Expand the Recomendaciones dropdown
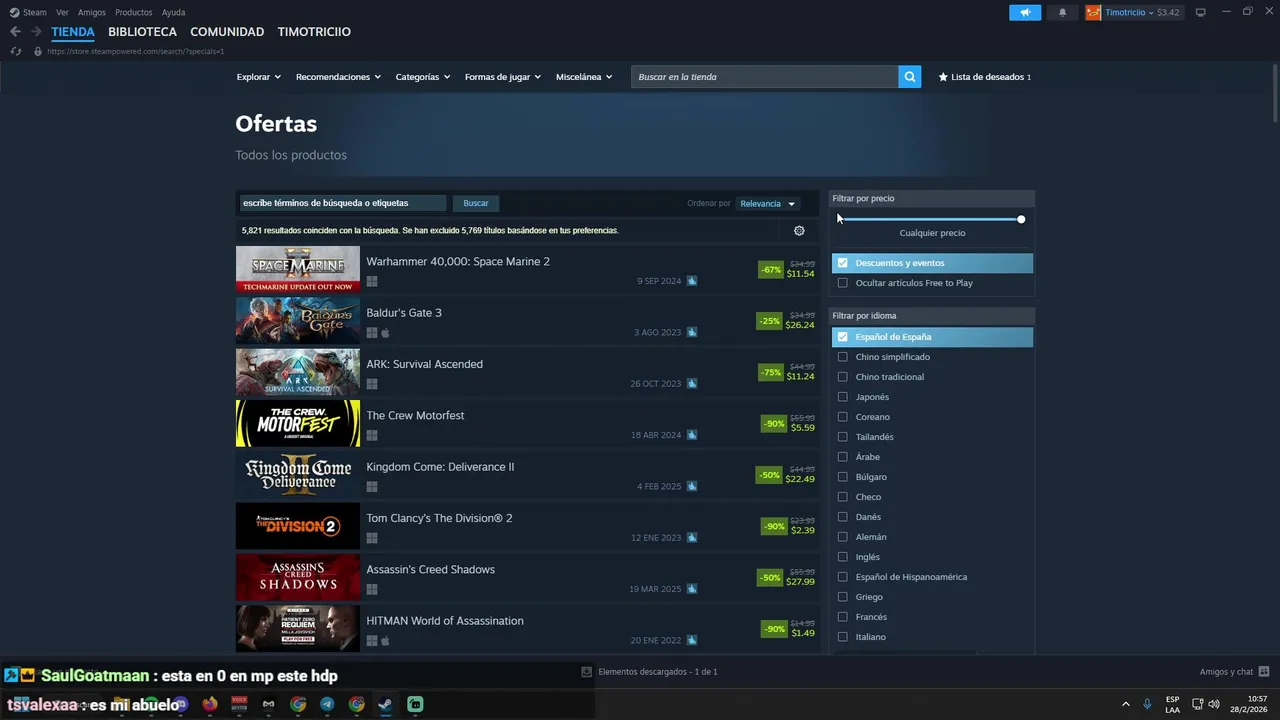 [338, 77]
